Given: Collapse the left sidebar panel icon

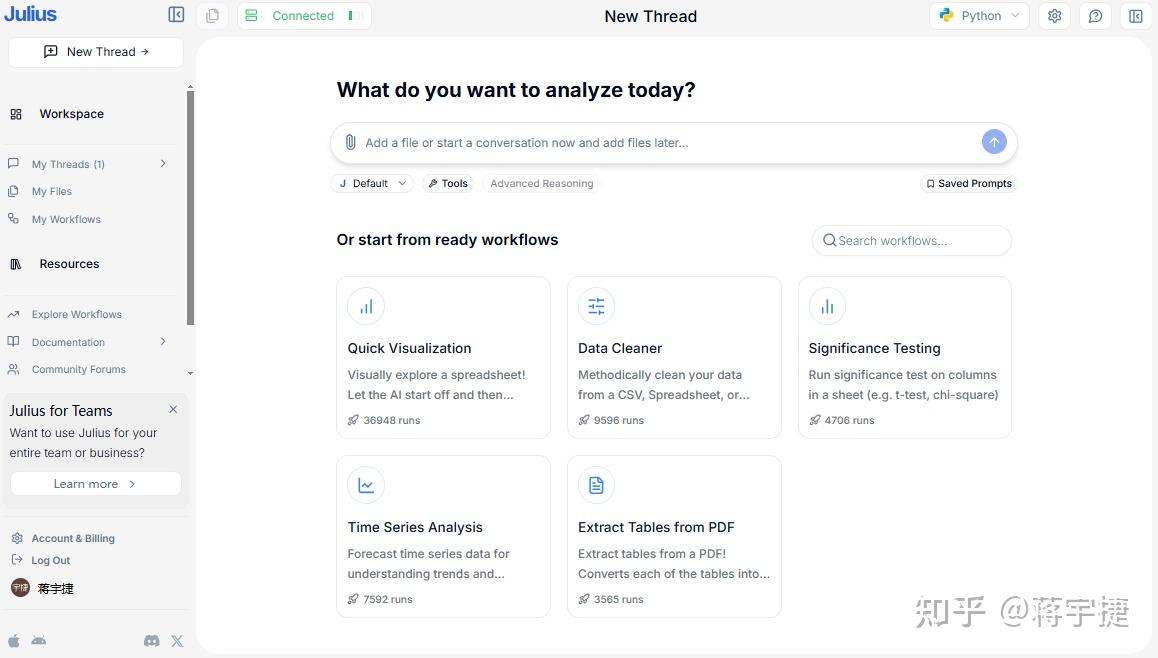Looking at the screenshot, I should point(176,15).
